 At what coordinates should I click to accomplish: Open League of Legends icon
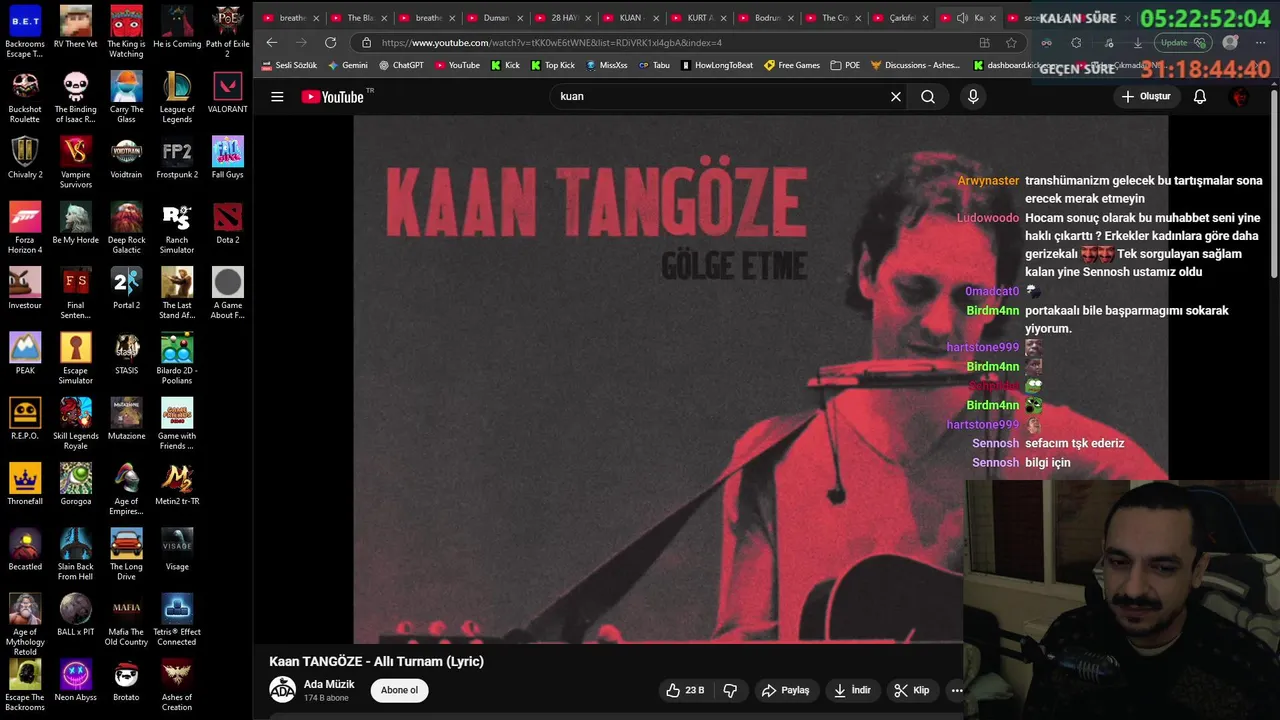[x=177, y=97]
